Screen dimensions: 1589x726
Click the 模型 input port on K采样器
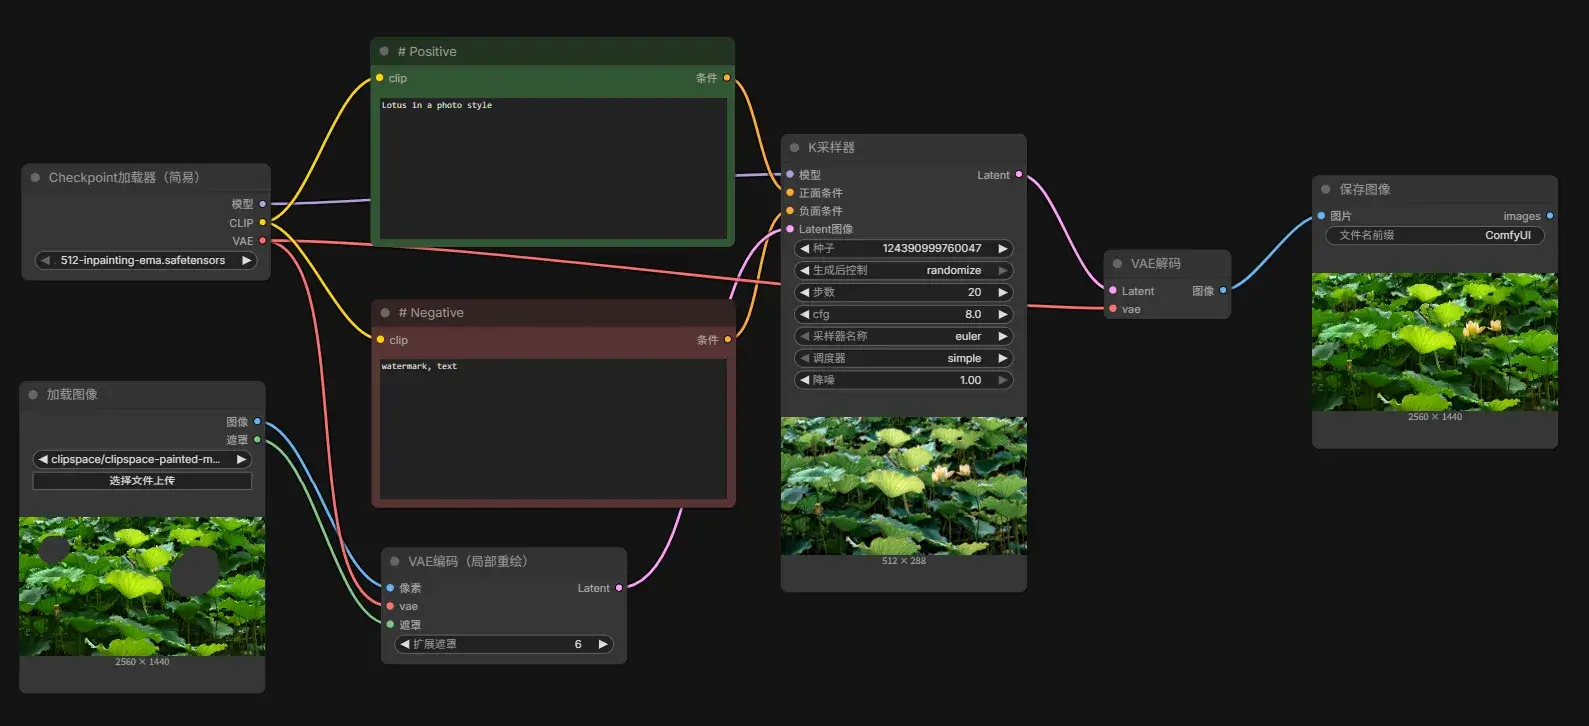[x=790, y=175]
